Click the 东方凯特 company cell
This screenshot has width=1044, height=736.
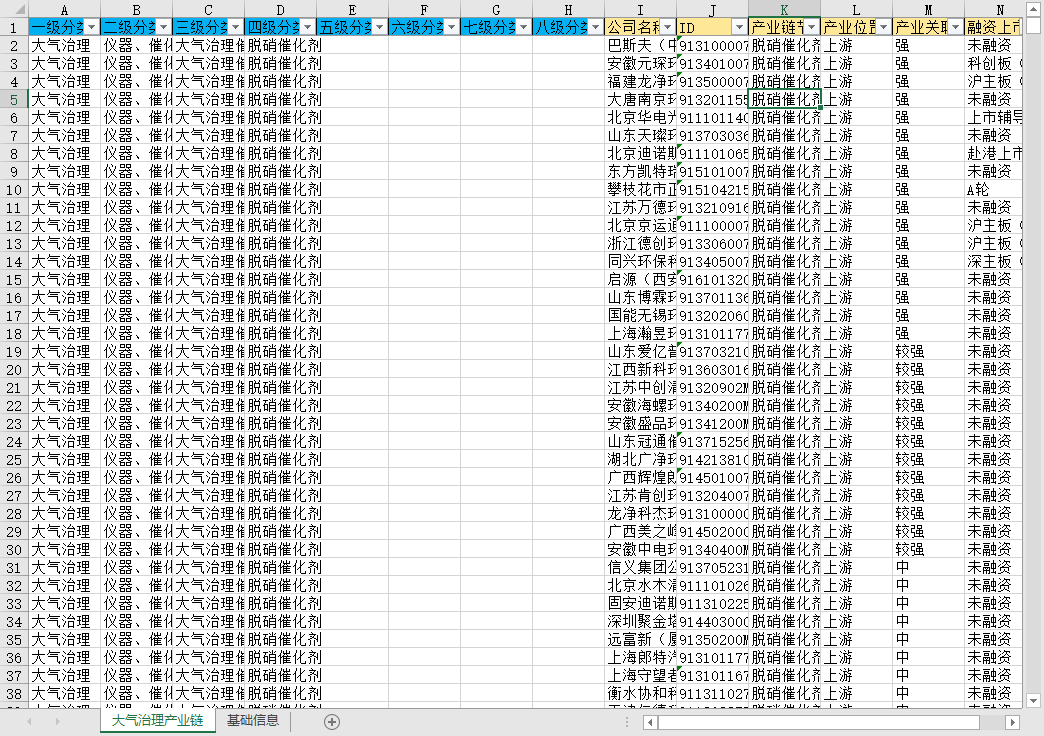pyautogui.click(x=641, y=171)
